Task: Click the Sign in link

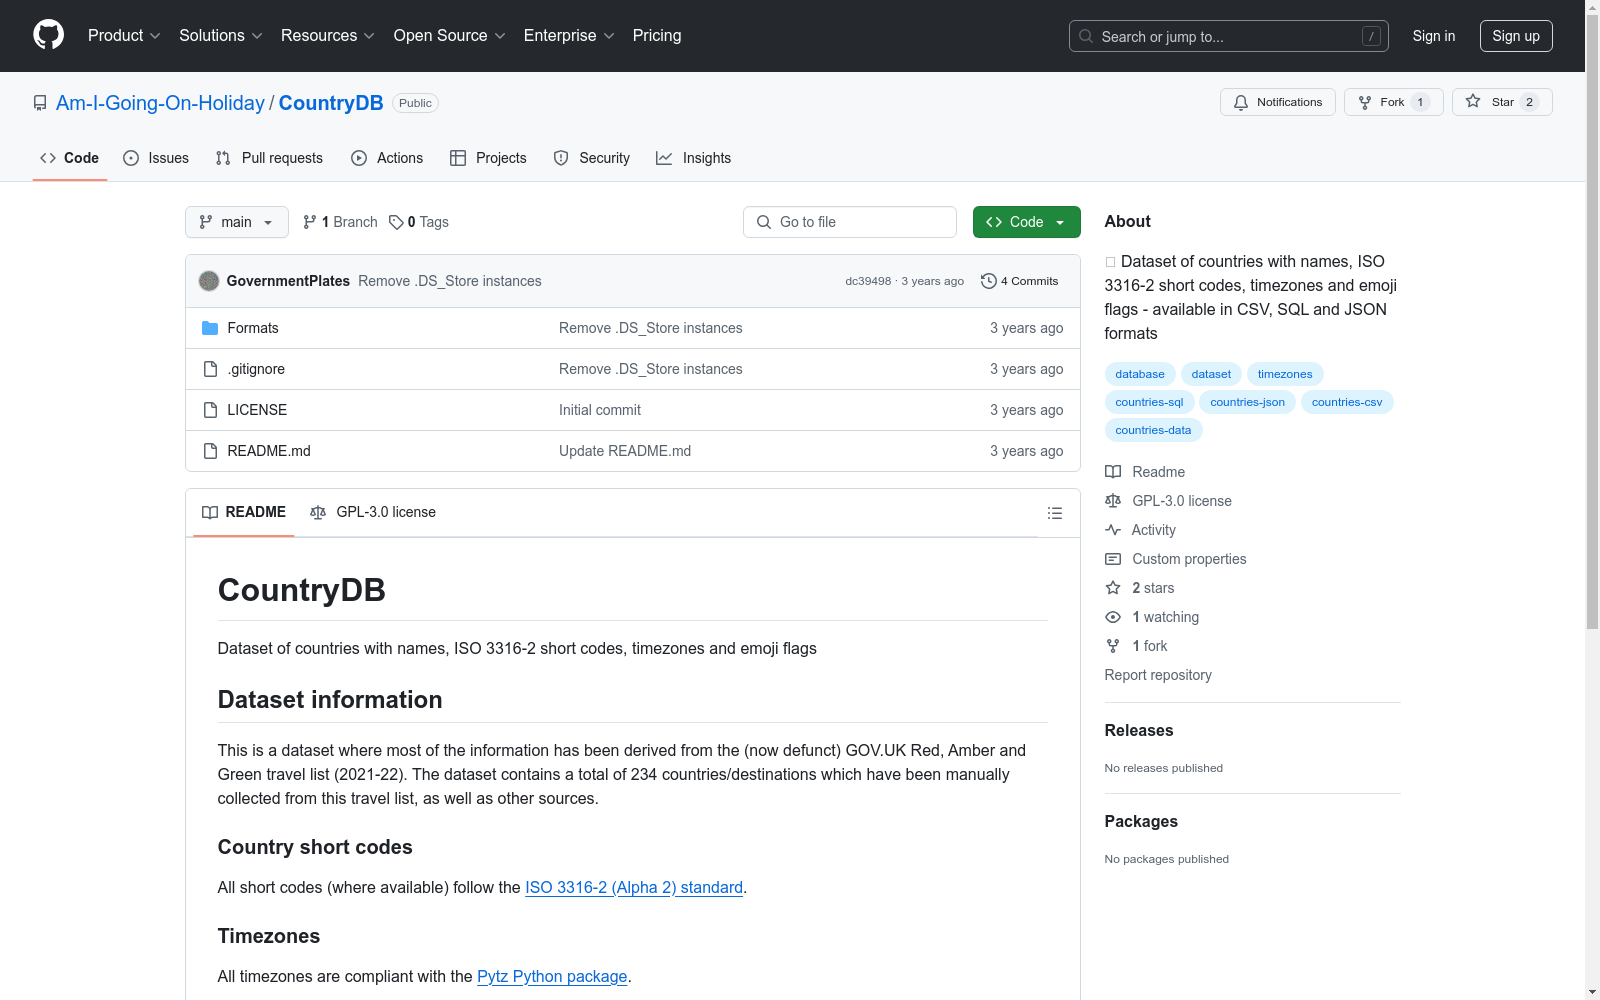Action: [1434, 36]
